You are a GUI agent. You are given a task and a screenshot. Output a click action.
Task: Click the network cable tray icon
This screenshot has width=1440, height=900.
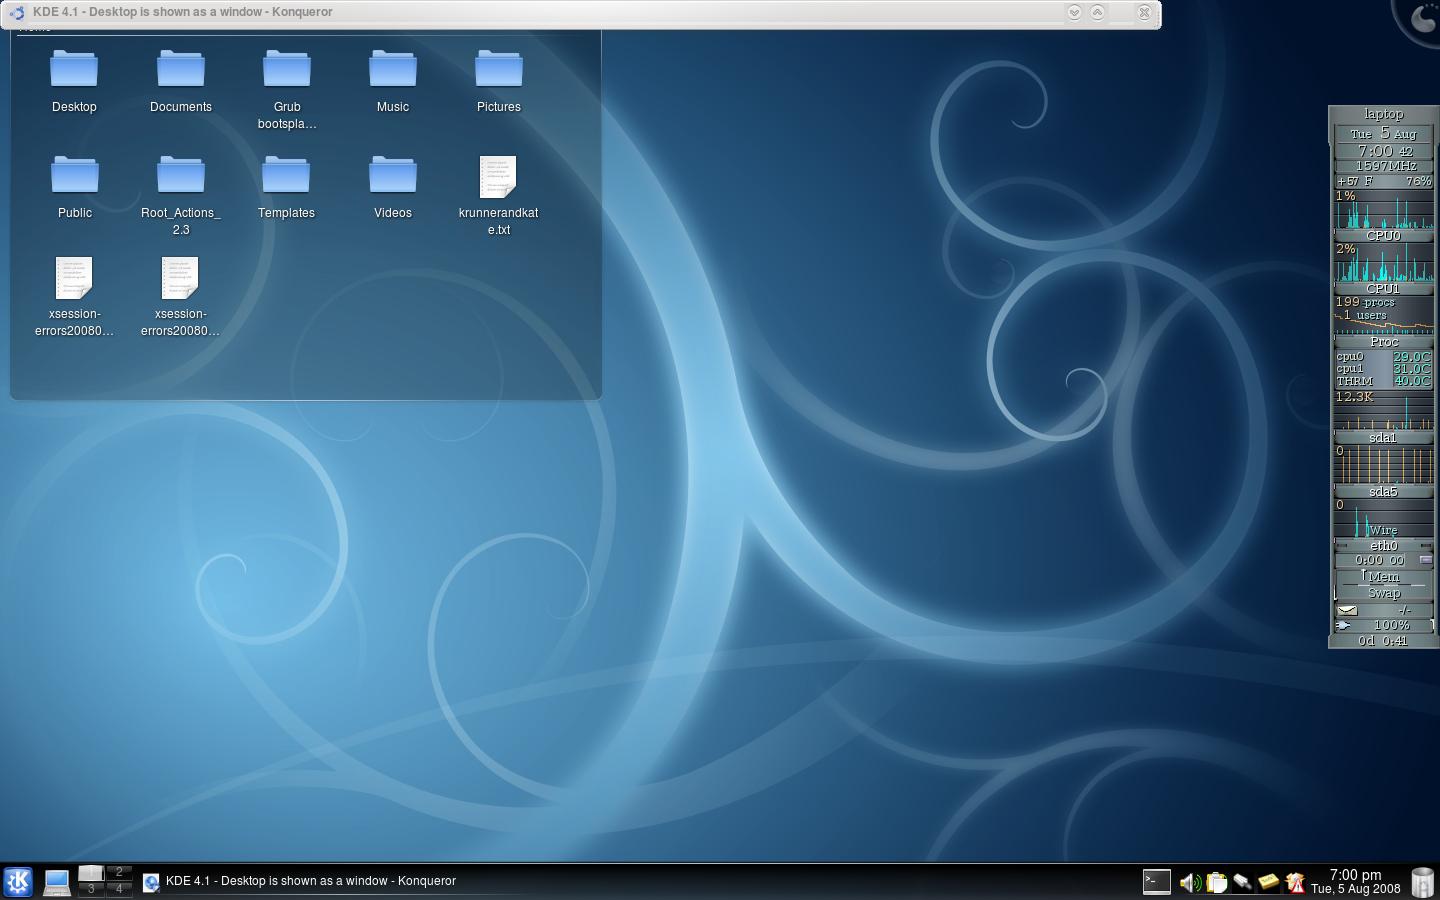1242,882
